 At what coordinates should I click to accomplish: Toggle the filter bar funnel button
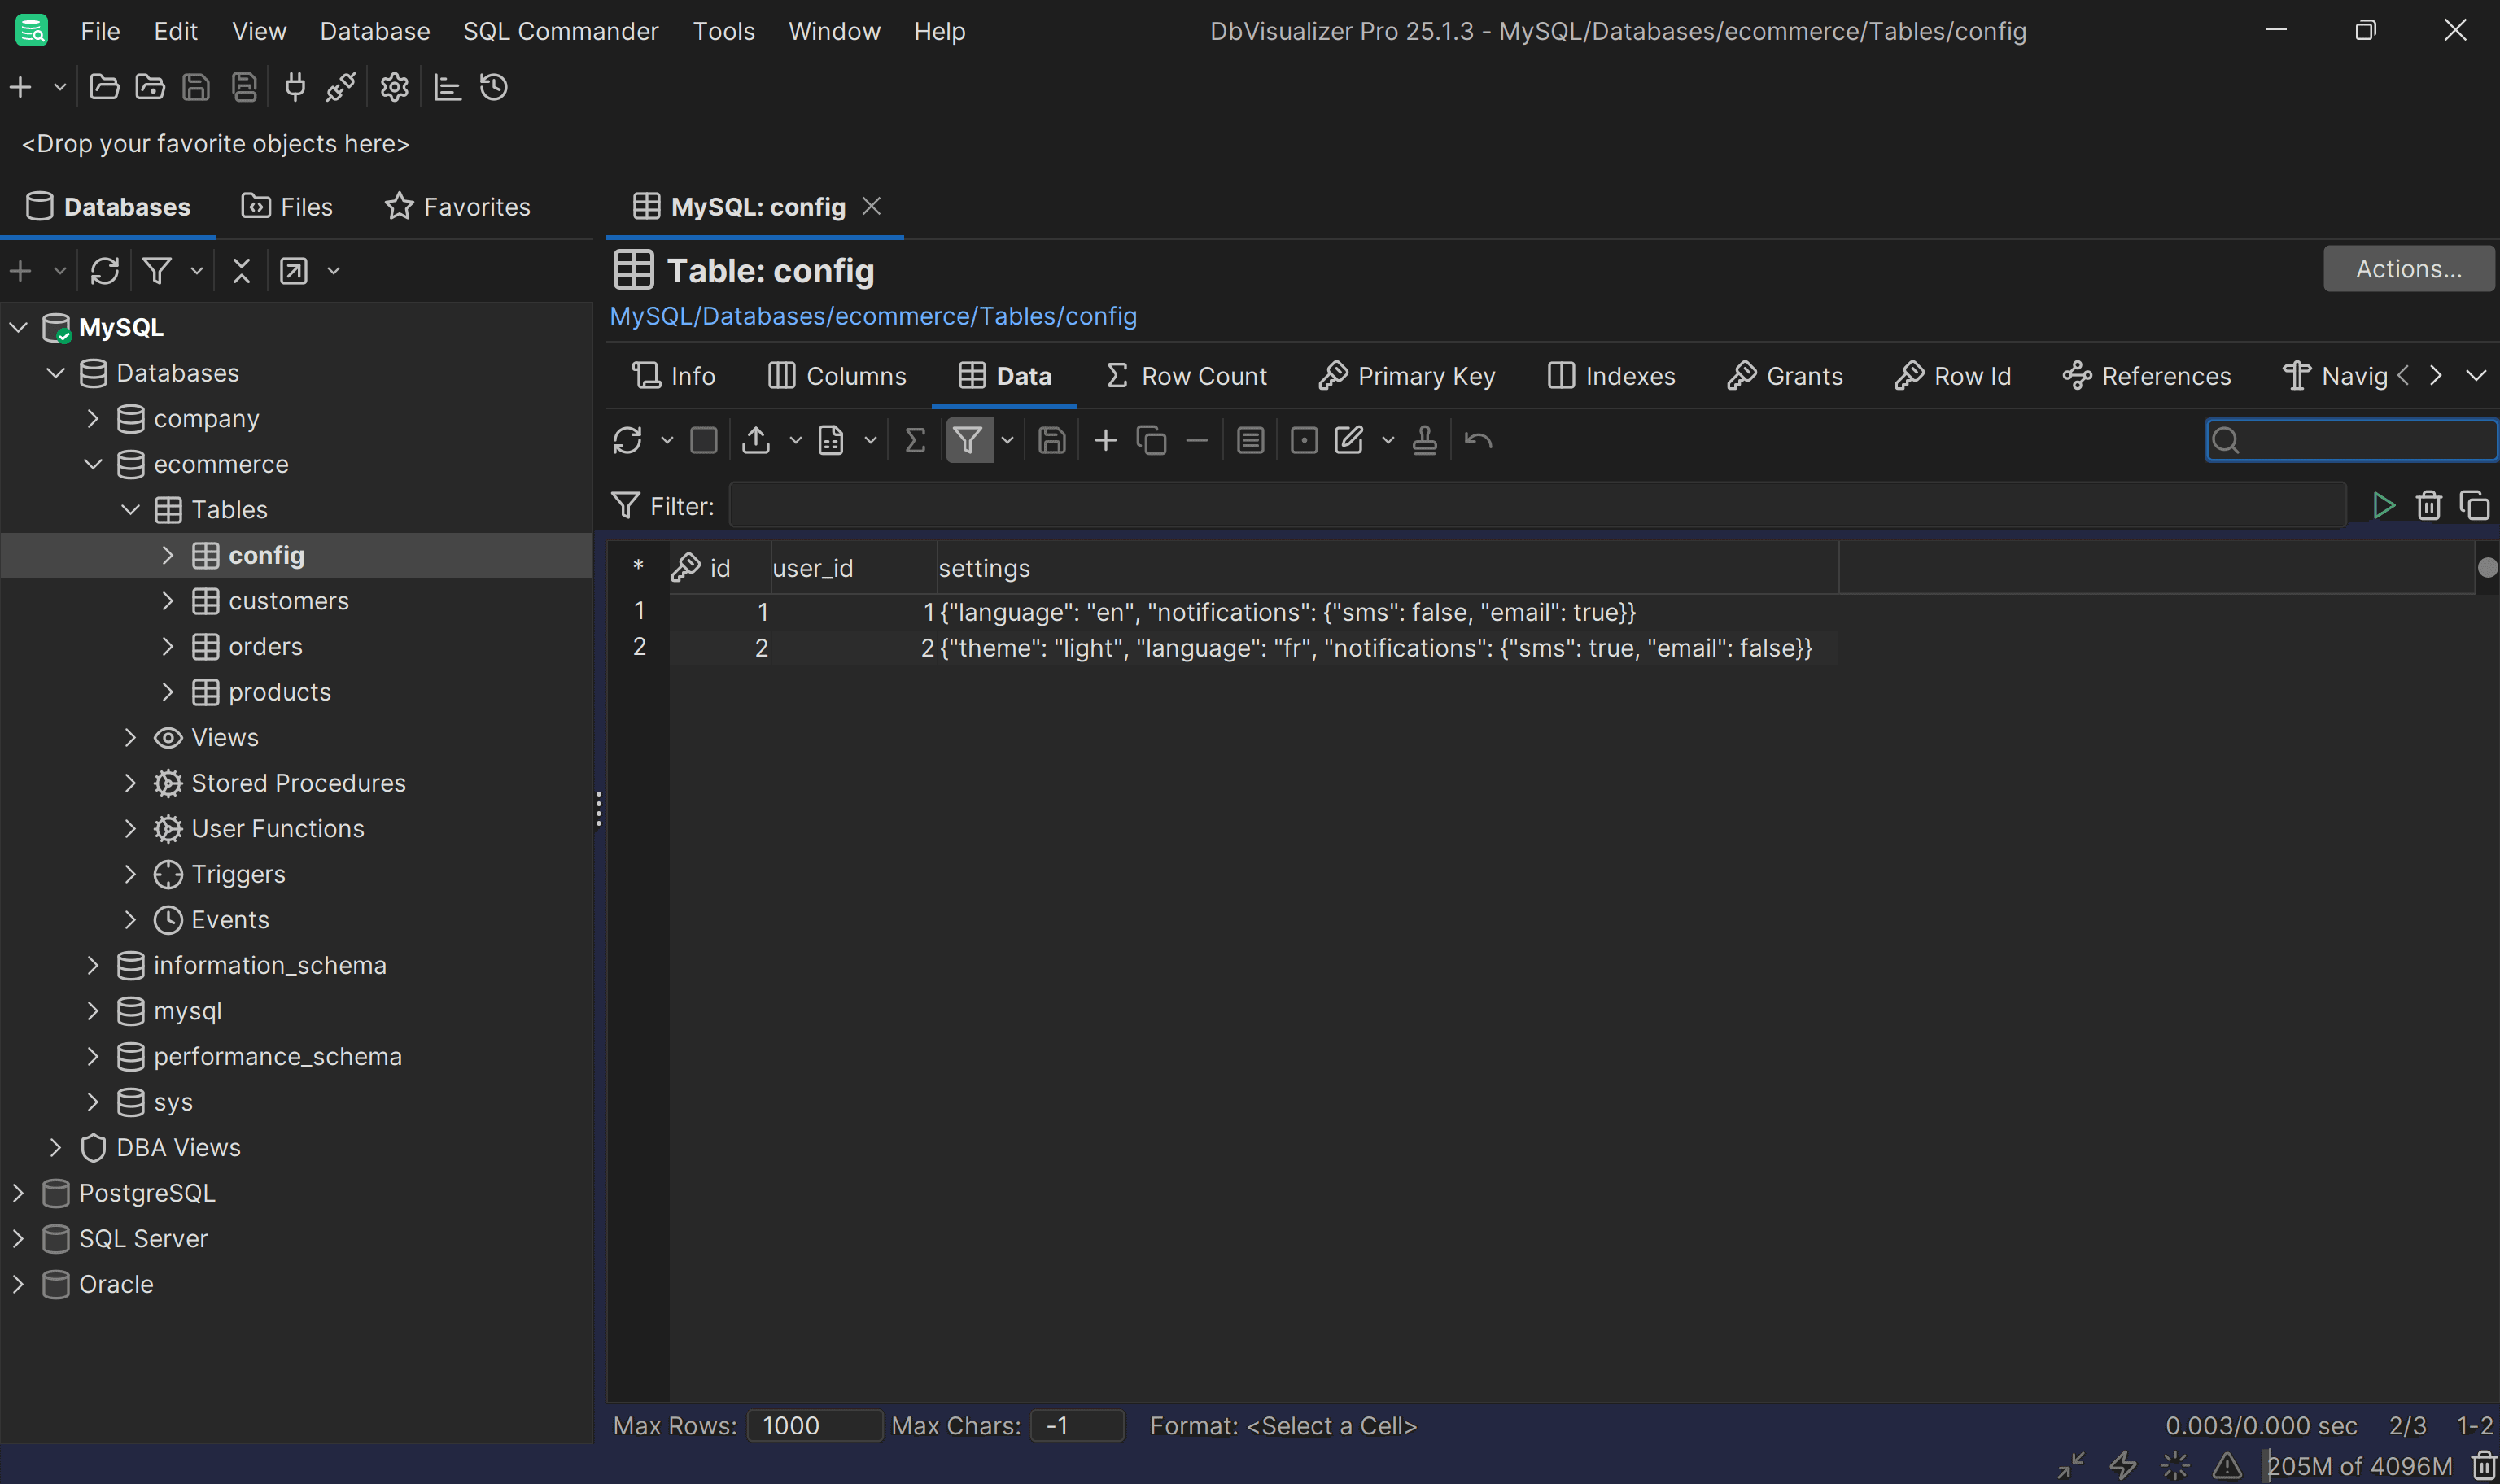(x=968, y=440)
